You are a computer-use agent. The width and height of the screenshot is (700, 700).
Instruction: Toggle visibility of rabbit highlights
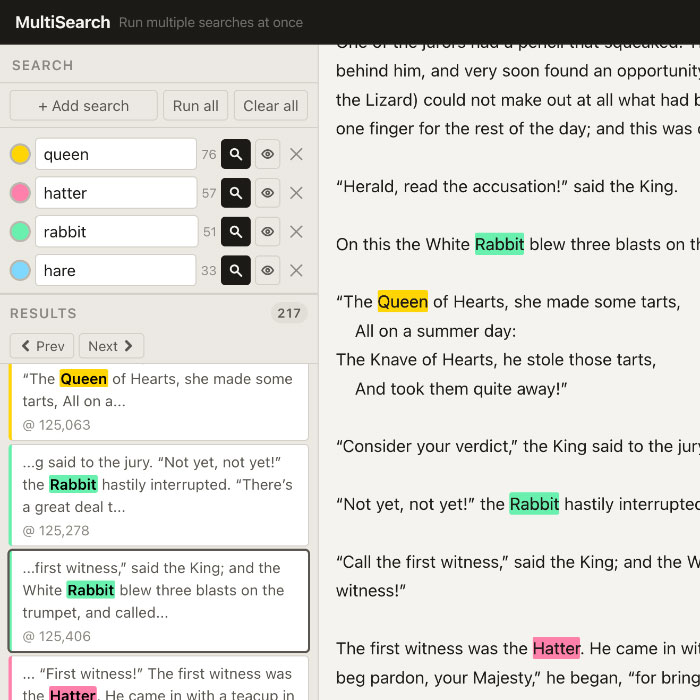tap(267, 232)
